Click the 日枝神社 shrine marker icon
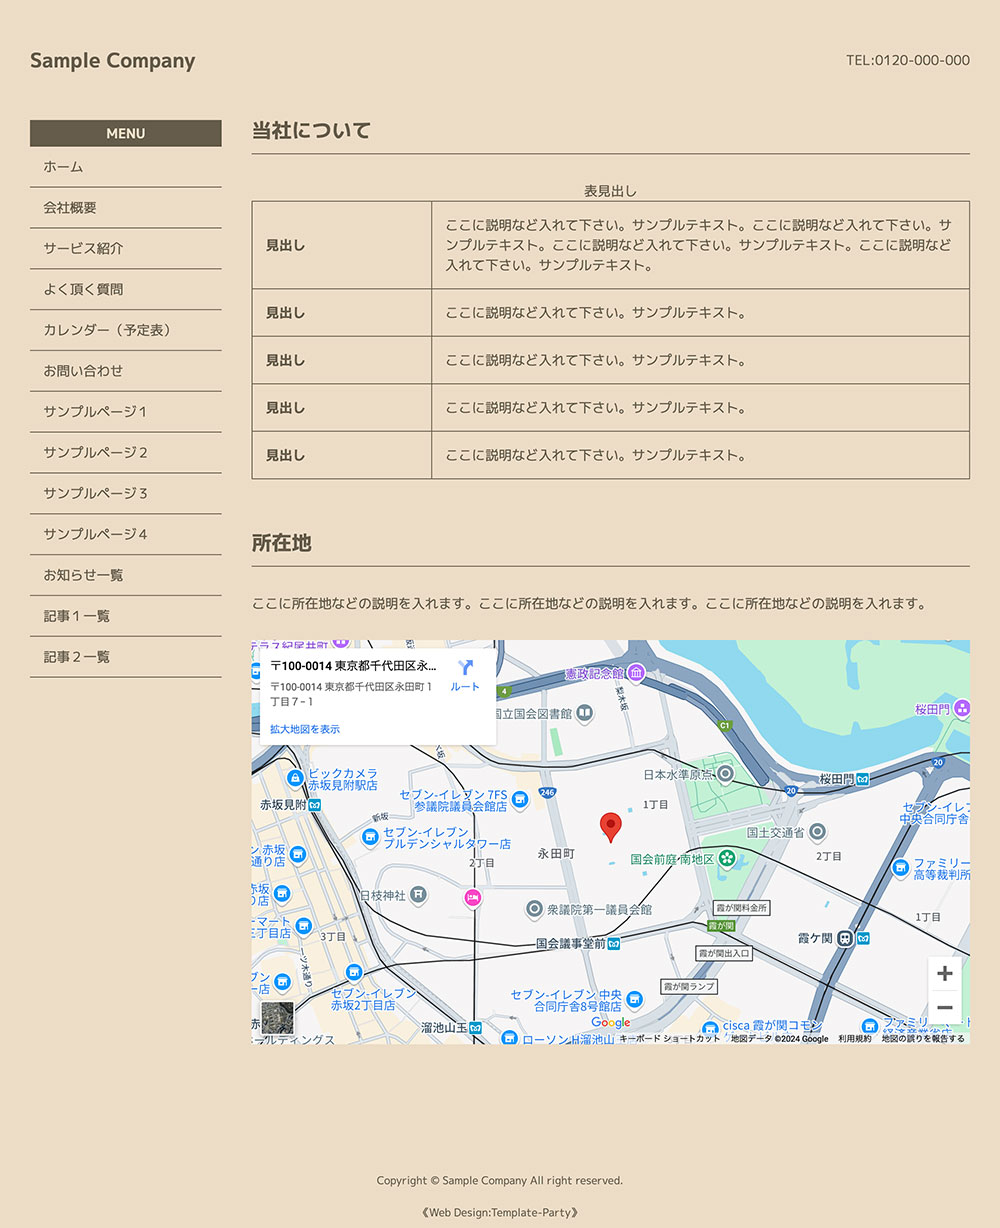 (418, 895)
